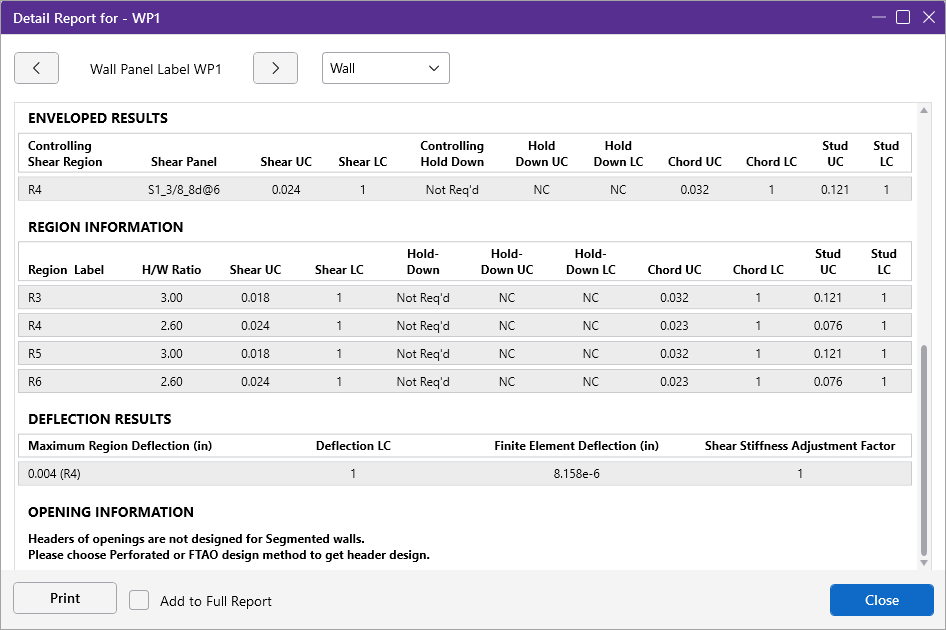Enable Add to Full Report checkbox

(x=140, y=600)
